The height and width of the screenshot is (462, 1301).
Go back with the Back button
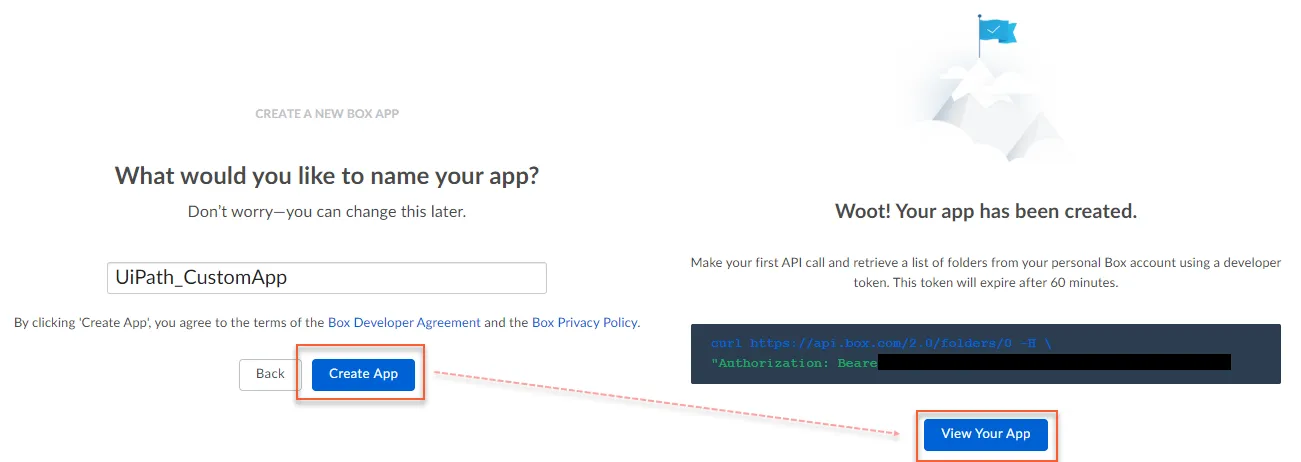[270, 374]
